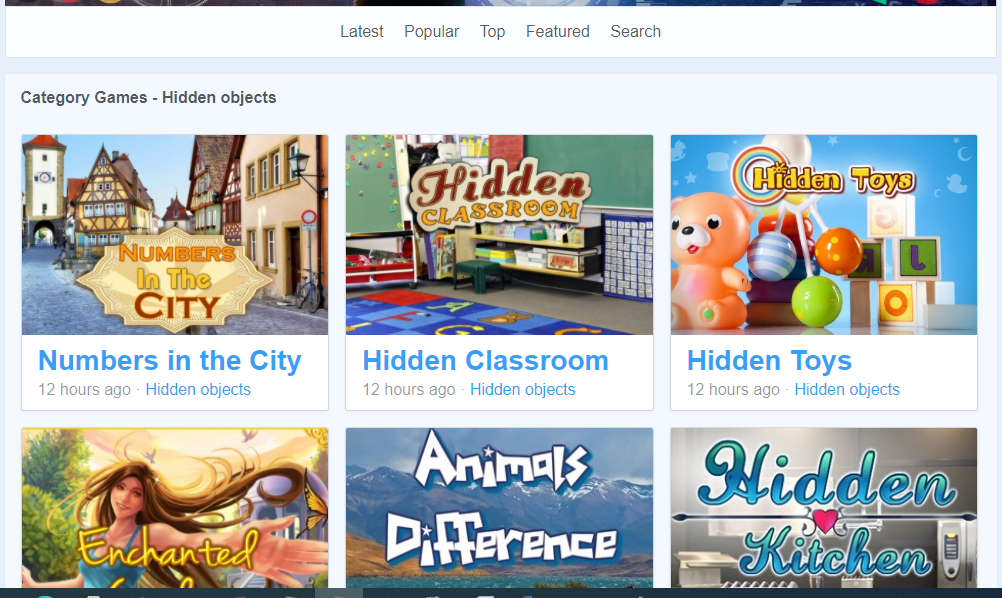Select the Hidden Toys teddy bear thumbnail

(x=823, y=235)
